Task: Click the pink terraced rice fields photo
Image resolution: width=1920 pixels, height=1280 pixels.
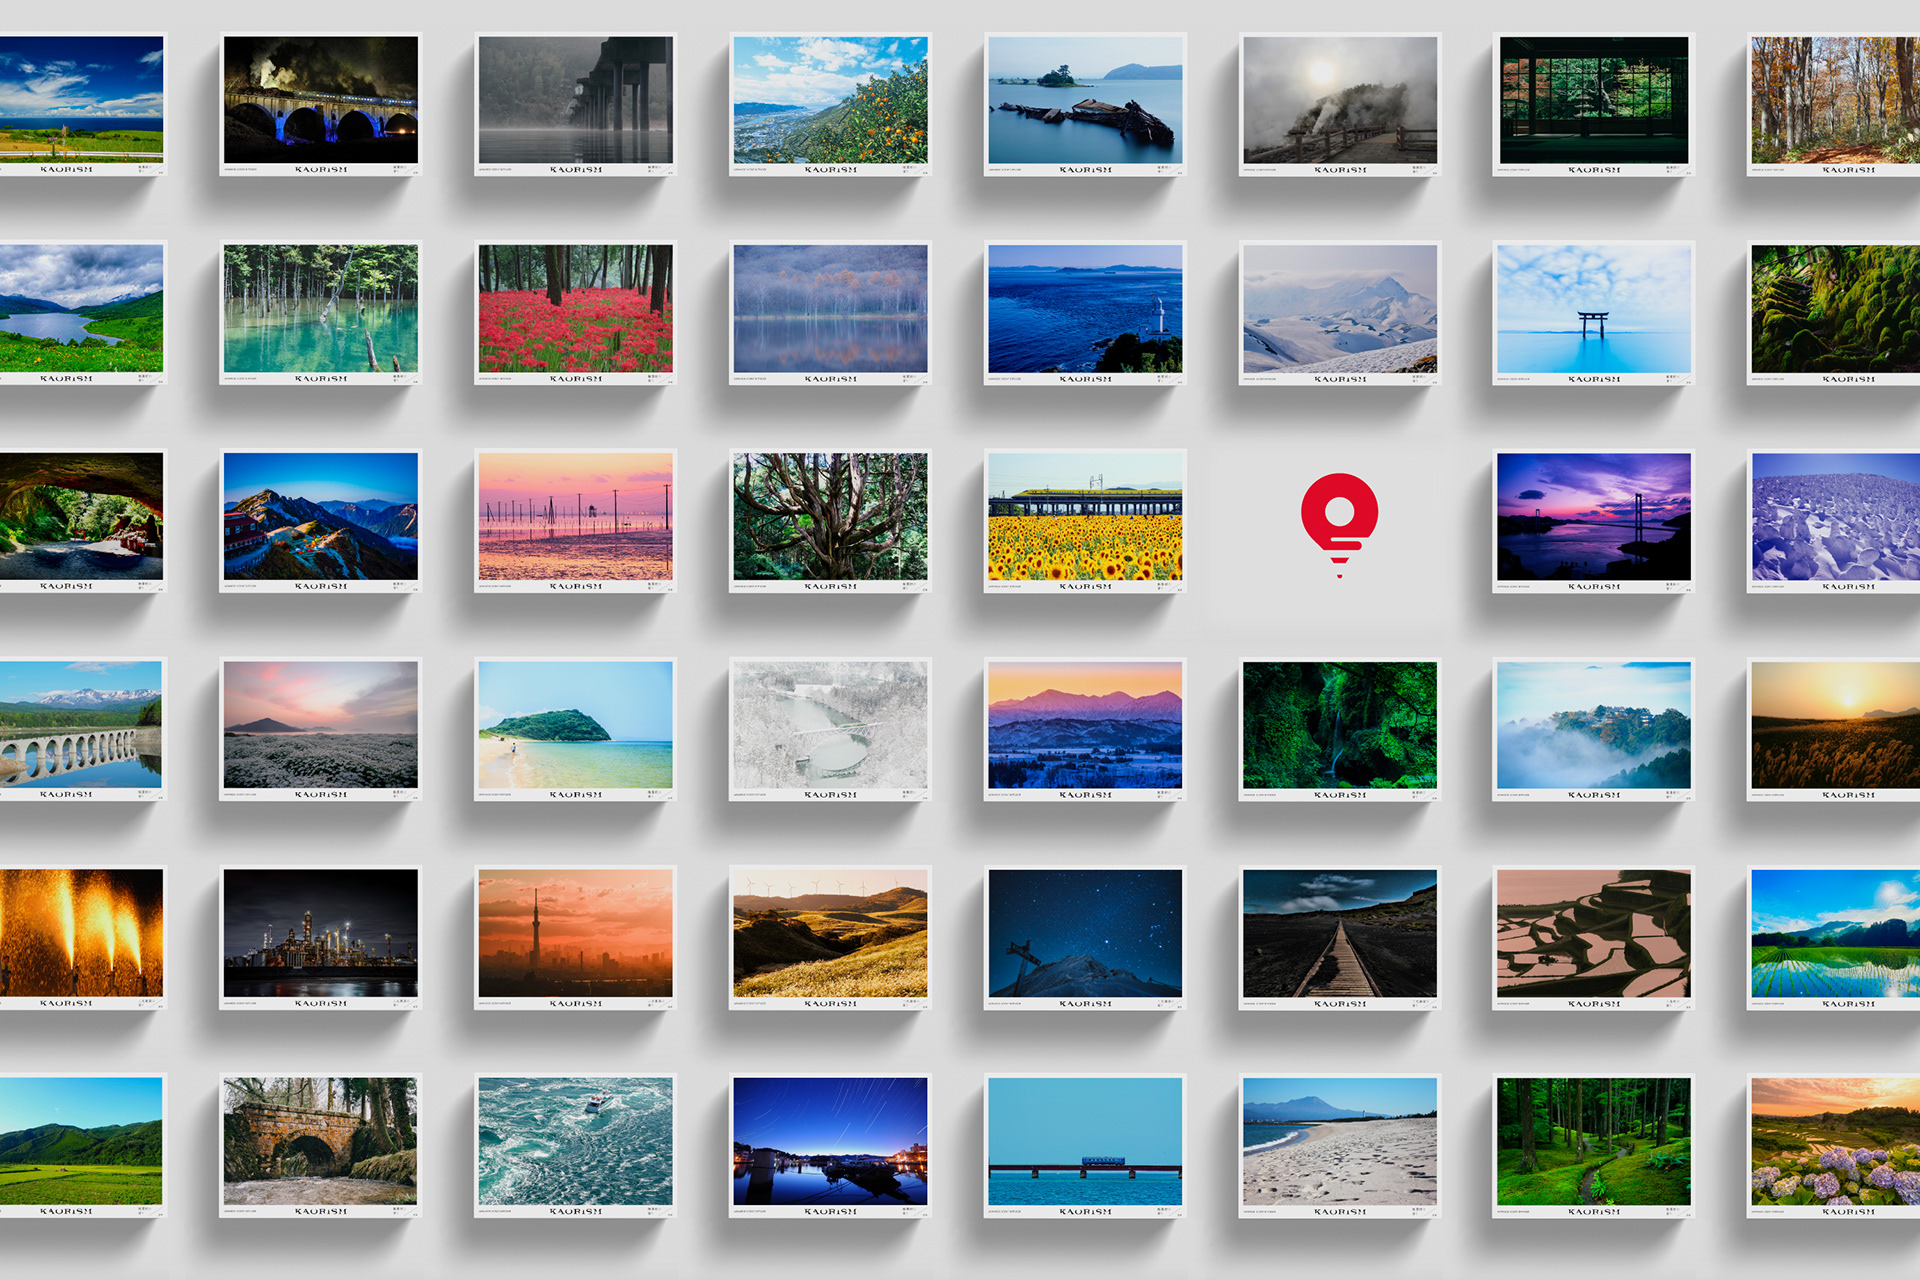Action: (x=1593, y=933)
